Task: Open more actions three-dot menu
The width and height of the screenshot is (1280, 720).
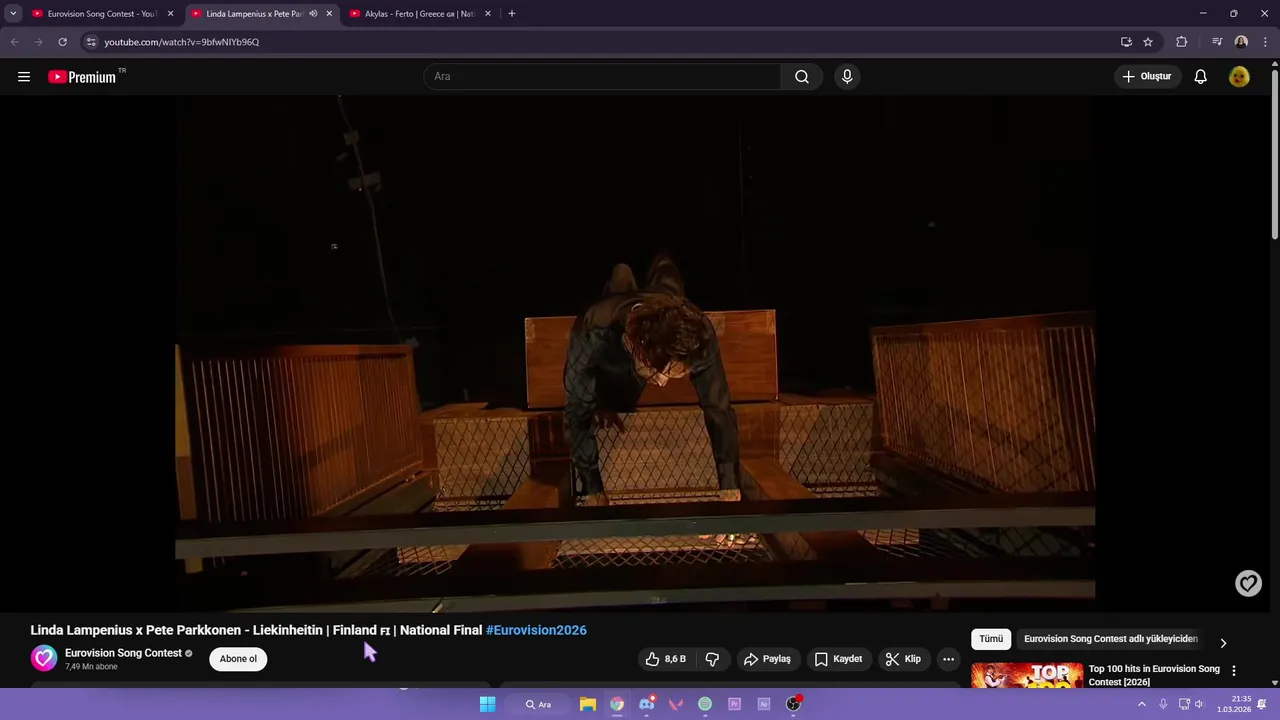Action: click(948, 659)
